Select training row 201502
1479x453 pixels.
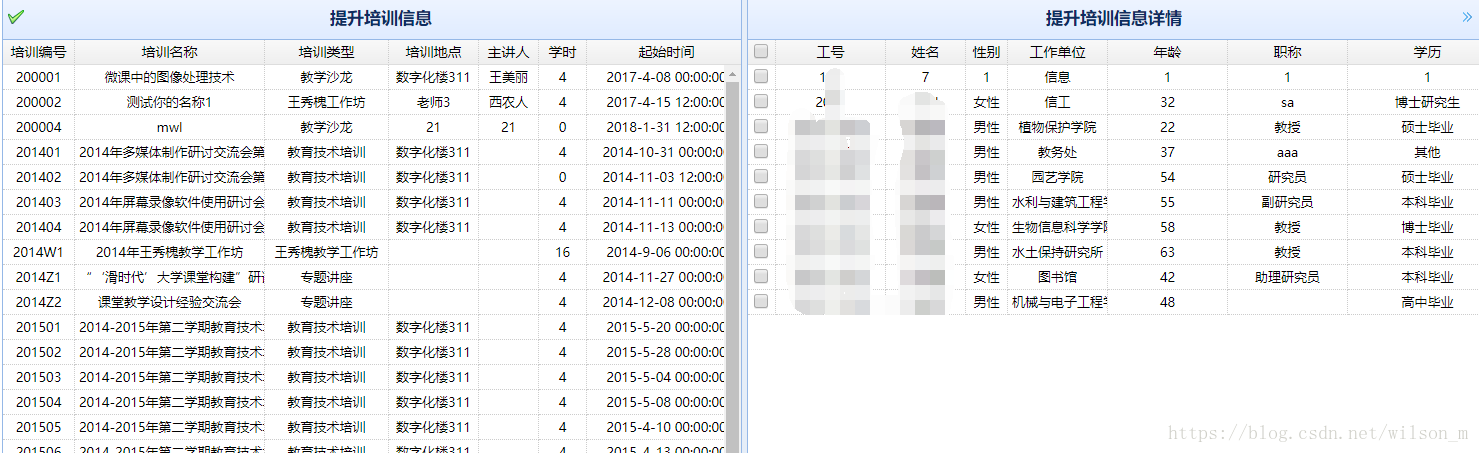[x=364, y=352]
